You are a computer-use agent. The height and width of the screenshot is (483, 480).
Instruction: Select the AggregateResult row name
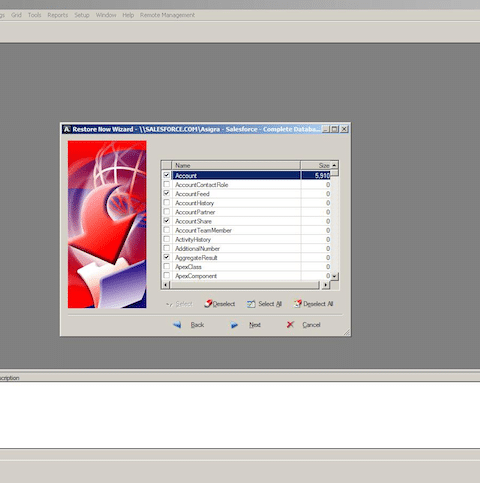[x=196, y=258]
